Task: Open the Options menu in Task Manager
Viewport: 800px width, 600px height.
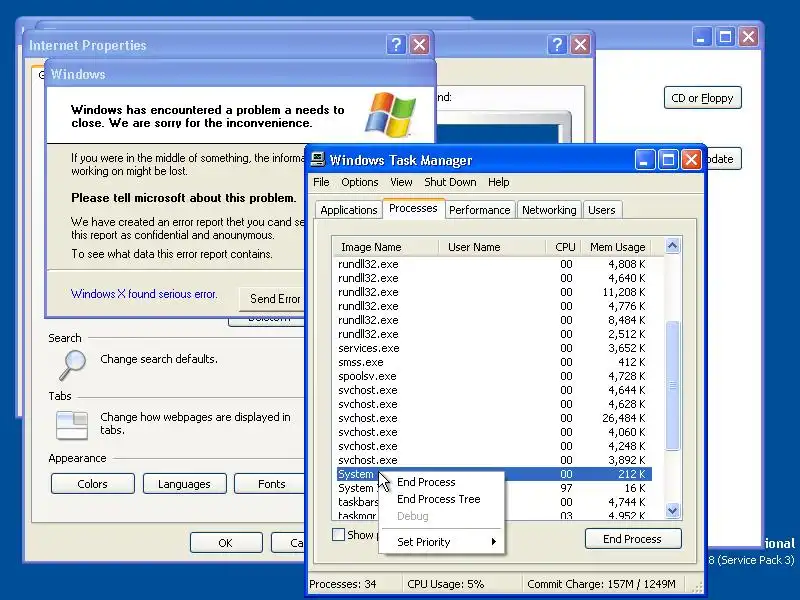Action: [360, 182]
